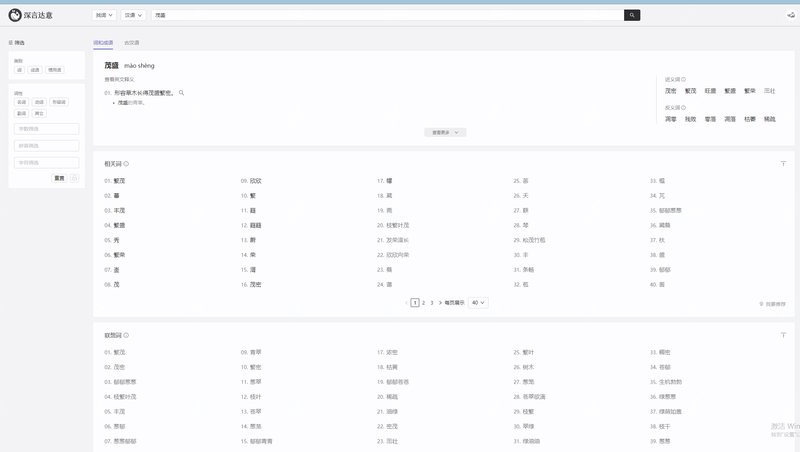Open the per-page count dropdown showing 40
This screenshot has height=452, width=800.
click(x=478, y=302)
